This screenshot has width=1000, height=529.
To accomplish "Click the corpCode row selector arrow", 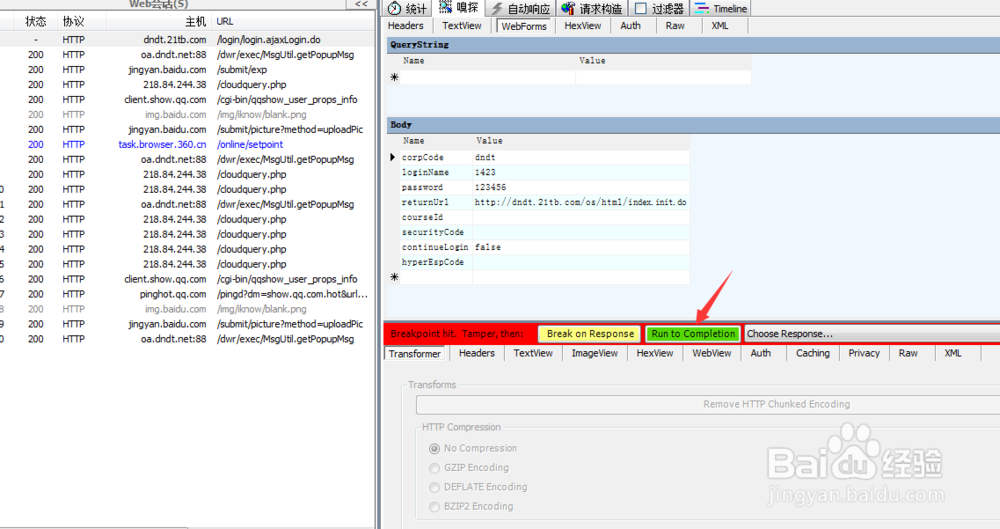I will (x=393, y=157).
